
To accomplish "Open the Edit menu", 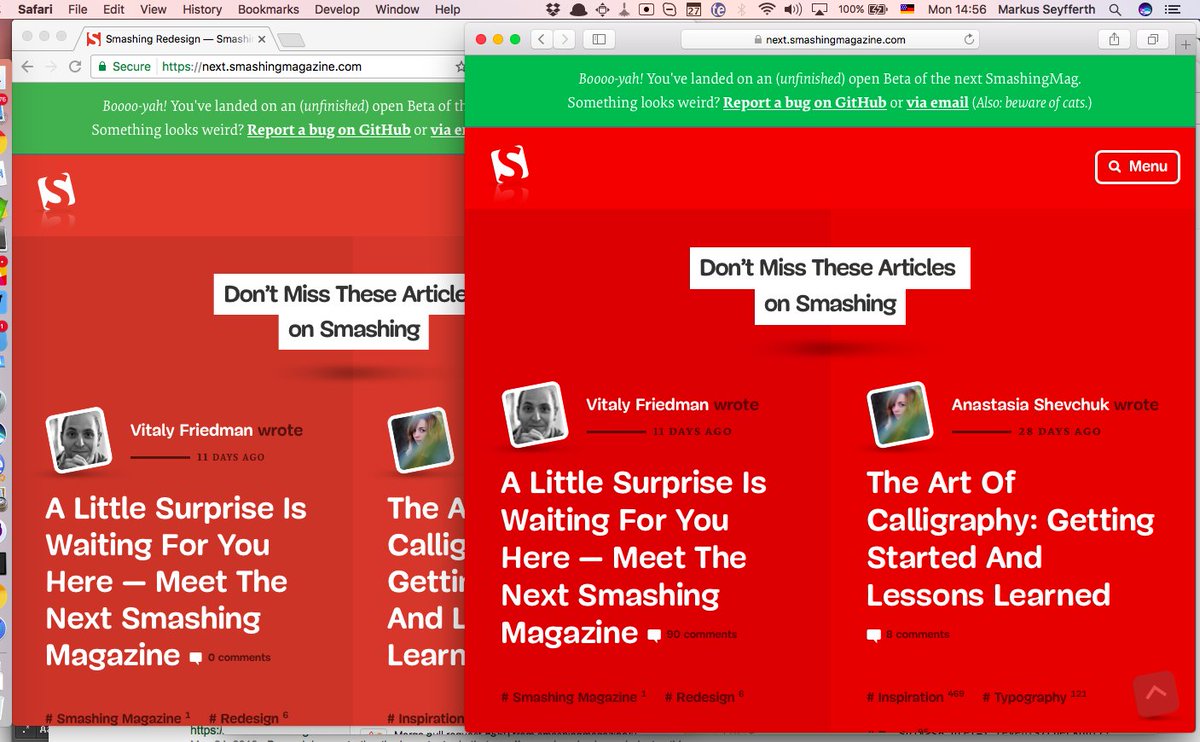I will 114,9.
